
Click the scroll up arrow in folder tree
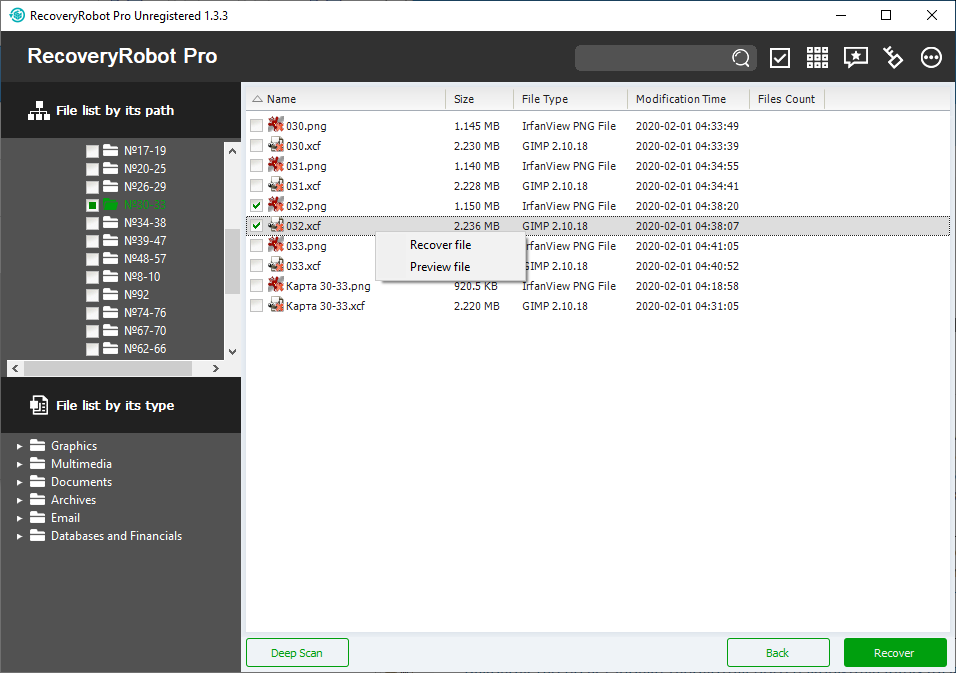(232, 151)
